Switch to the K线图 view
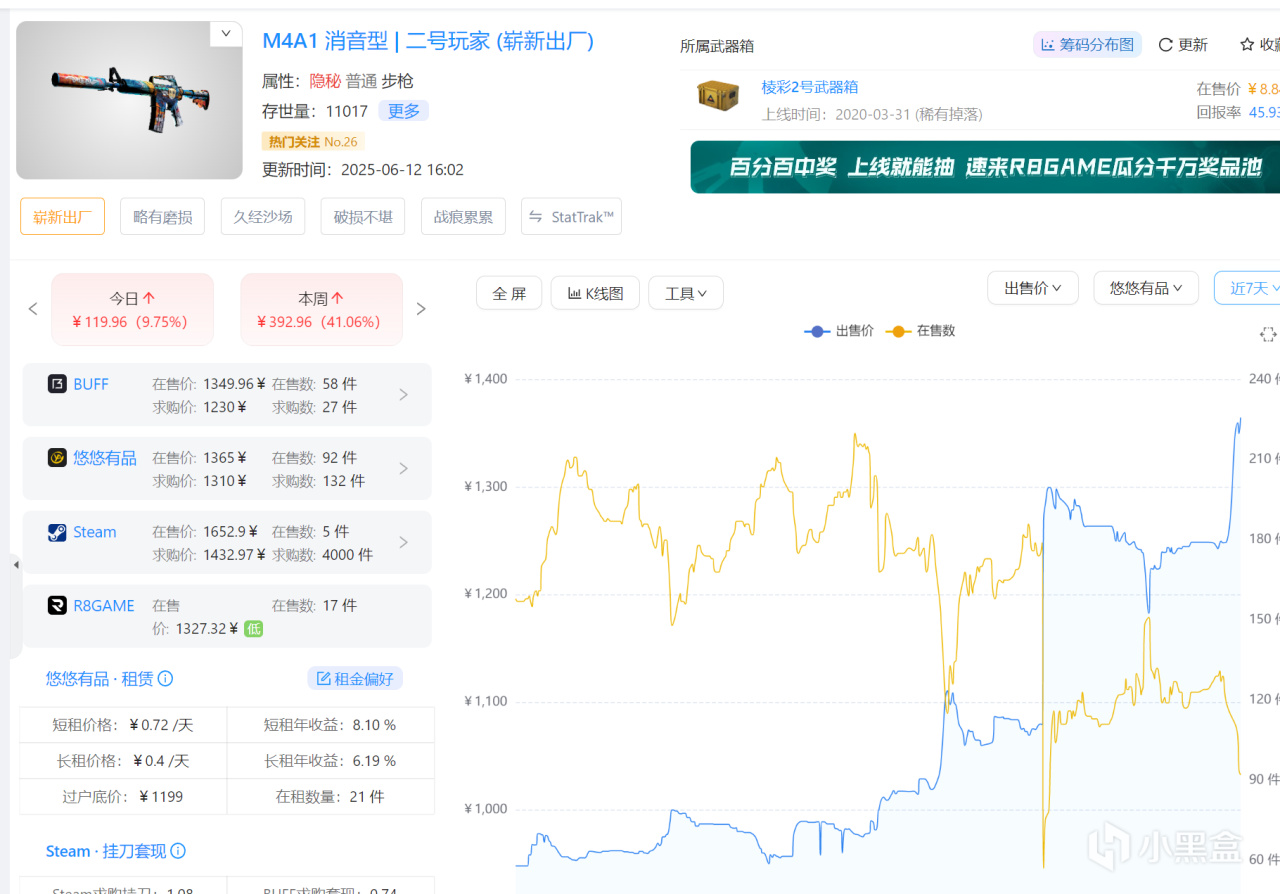Viewport: 1280px width, 894px height. [x=595, y=293]
